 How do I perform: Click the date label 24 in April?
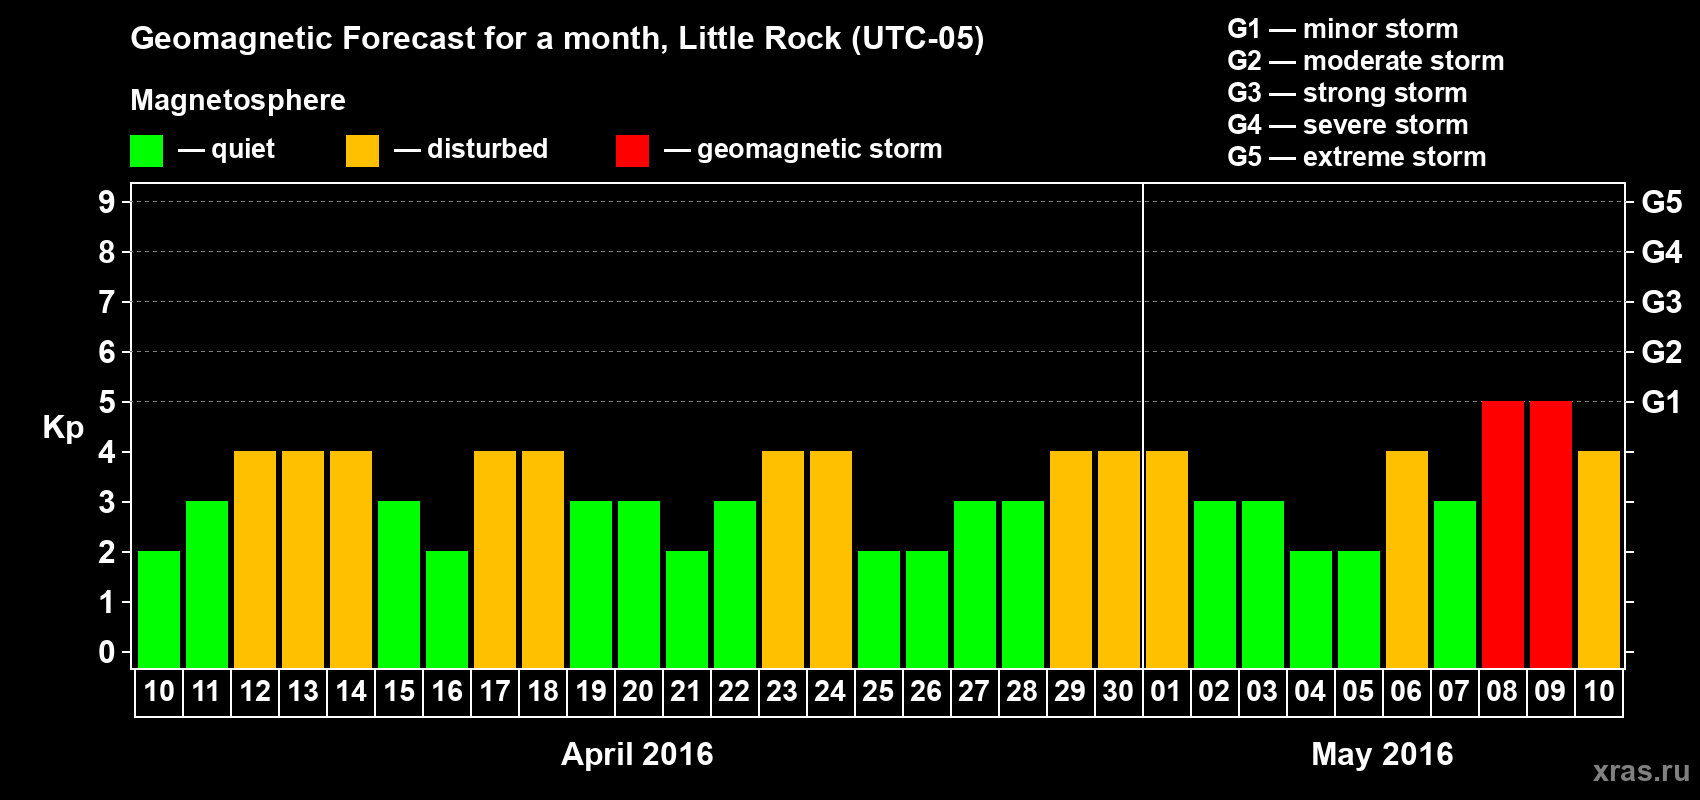[x=831, y=692]
